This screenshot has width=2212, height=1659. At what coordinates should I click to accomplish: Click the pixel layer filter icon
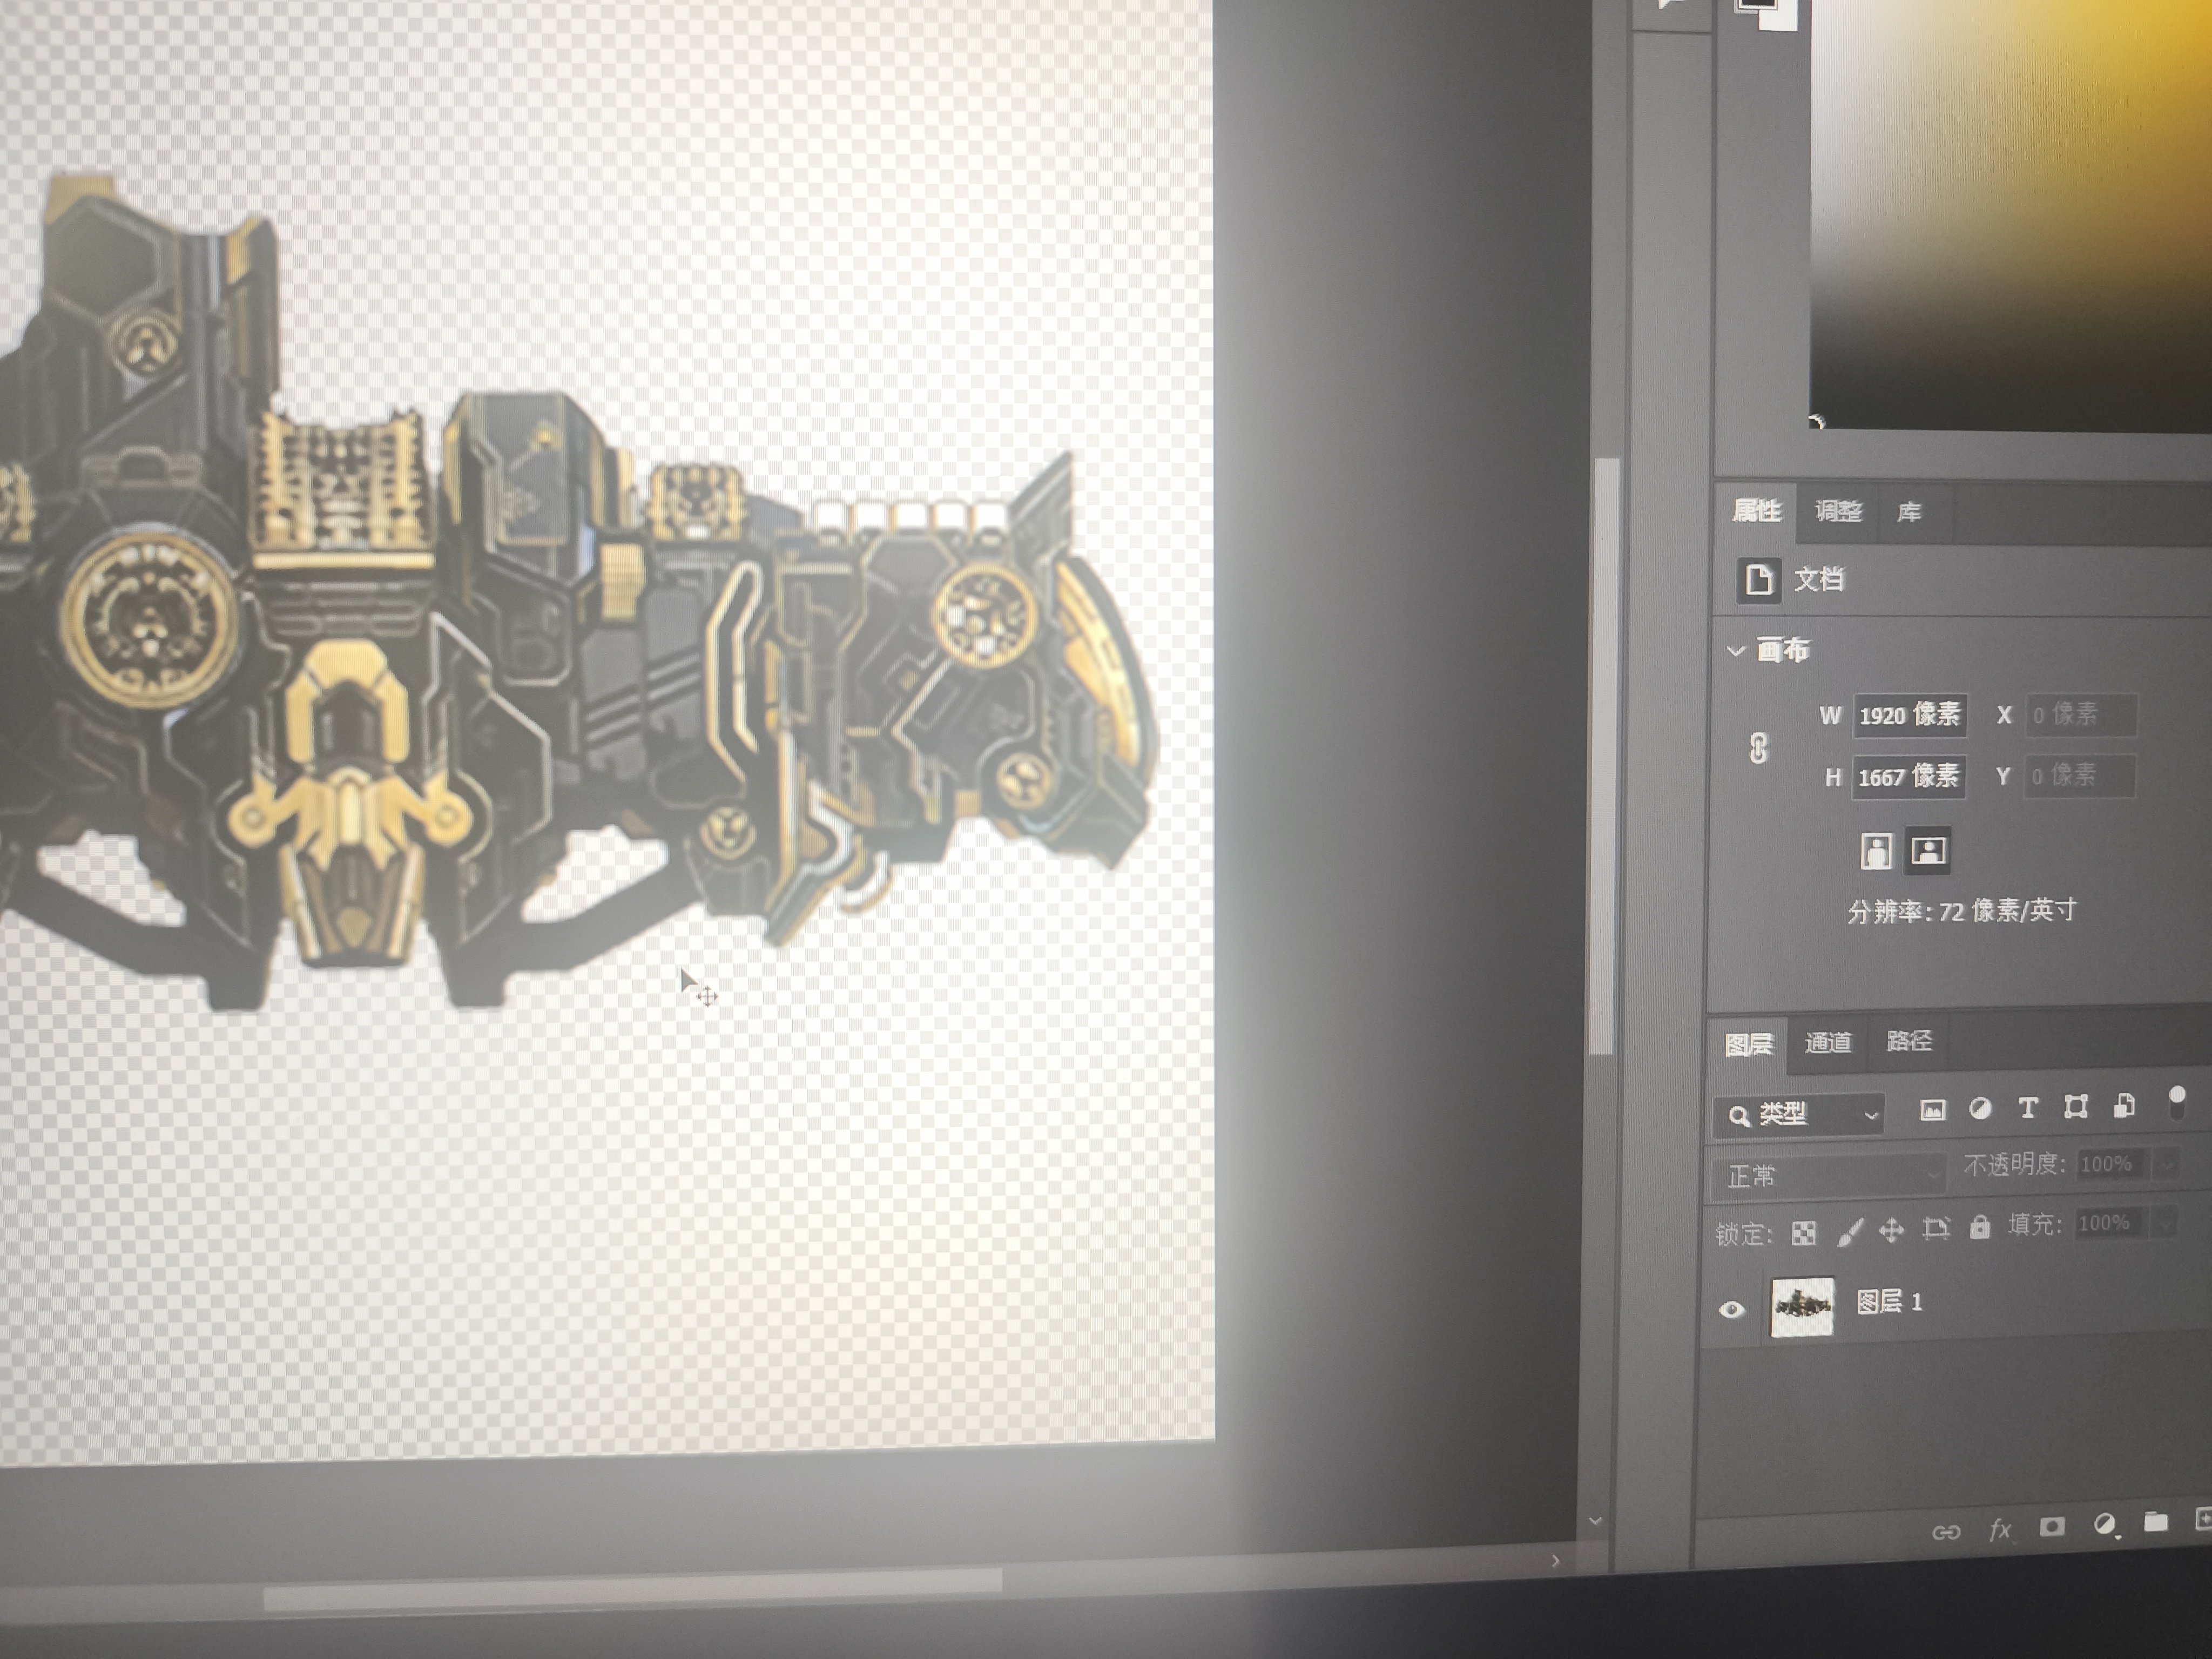pos(1932,1110)
